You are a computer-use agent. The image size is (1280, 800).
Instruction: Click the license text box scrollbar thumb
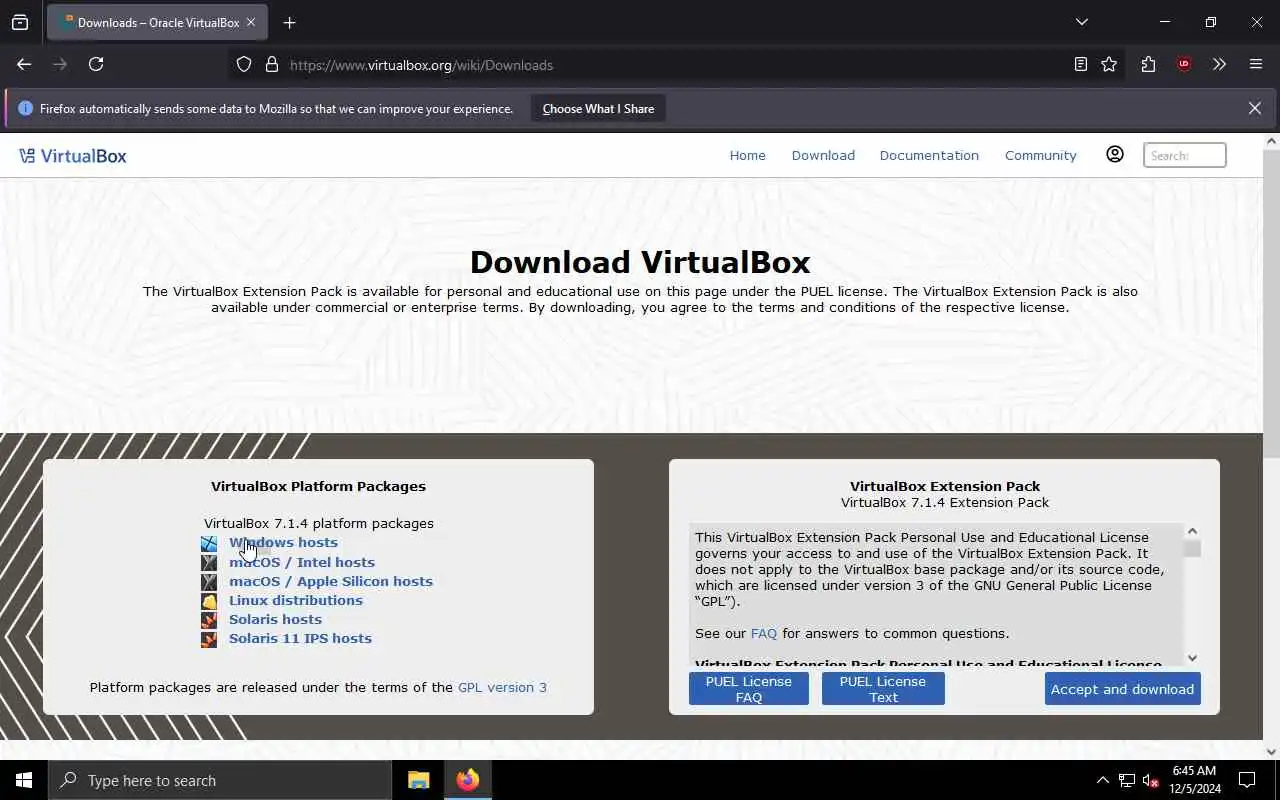[1192, 549]
